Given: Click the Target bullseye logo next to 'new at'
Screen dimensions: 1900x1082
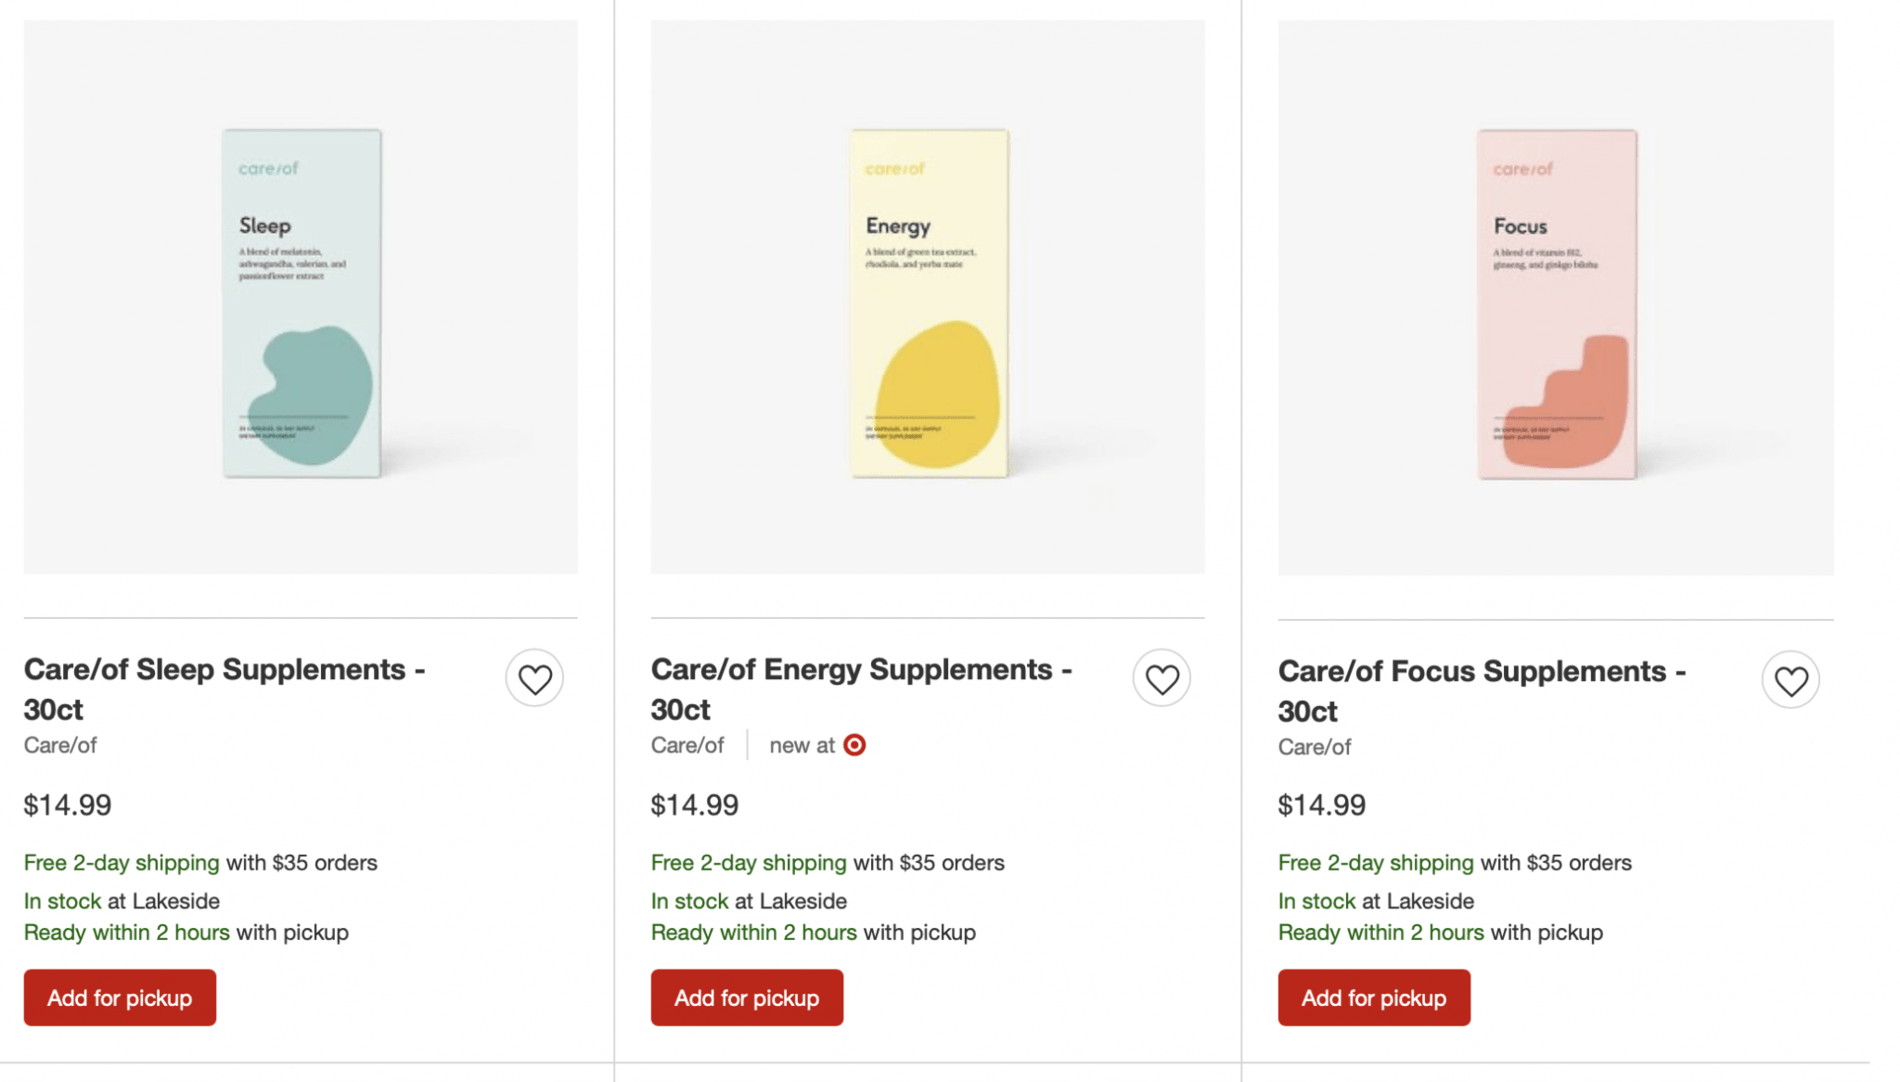Looking at the screenshot, I should (854, 745).
